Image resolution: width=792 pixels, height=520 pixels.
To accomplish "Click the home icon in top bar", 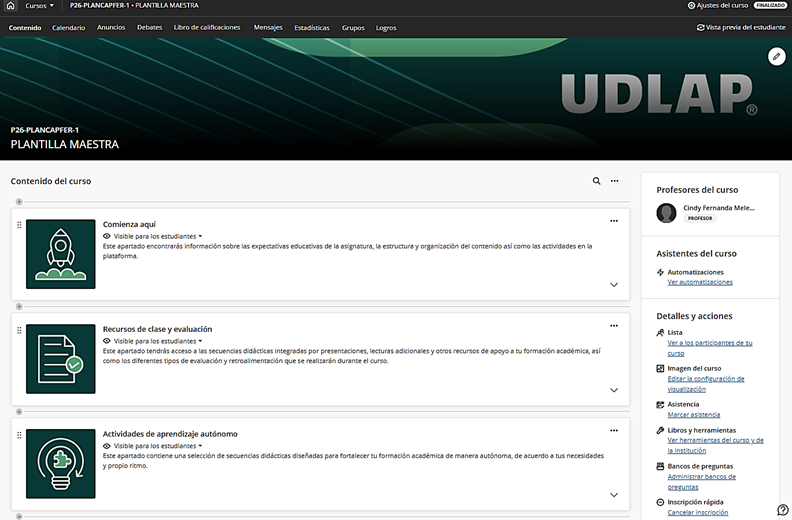I will 10,6.
